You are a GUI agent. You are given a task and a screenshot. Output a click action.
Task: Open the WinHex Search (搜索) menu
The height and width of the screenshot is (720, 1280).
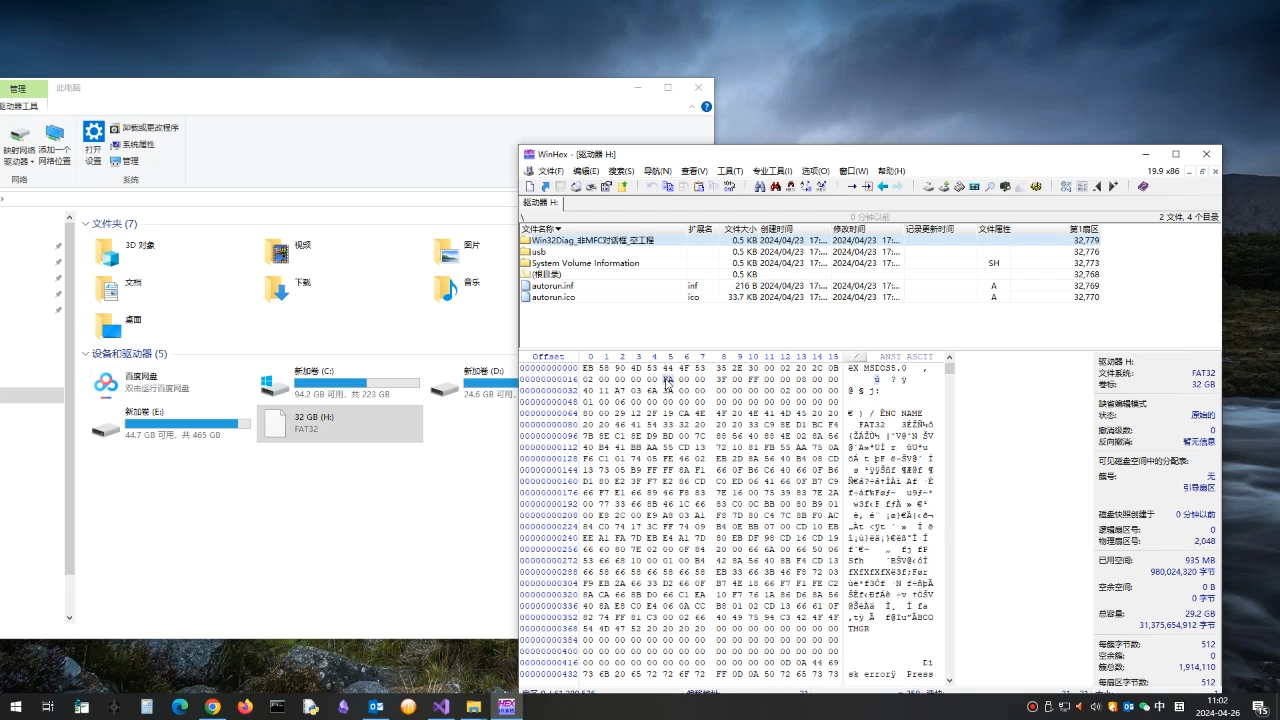pos(621,171)
